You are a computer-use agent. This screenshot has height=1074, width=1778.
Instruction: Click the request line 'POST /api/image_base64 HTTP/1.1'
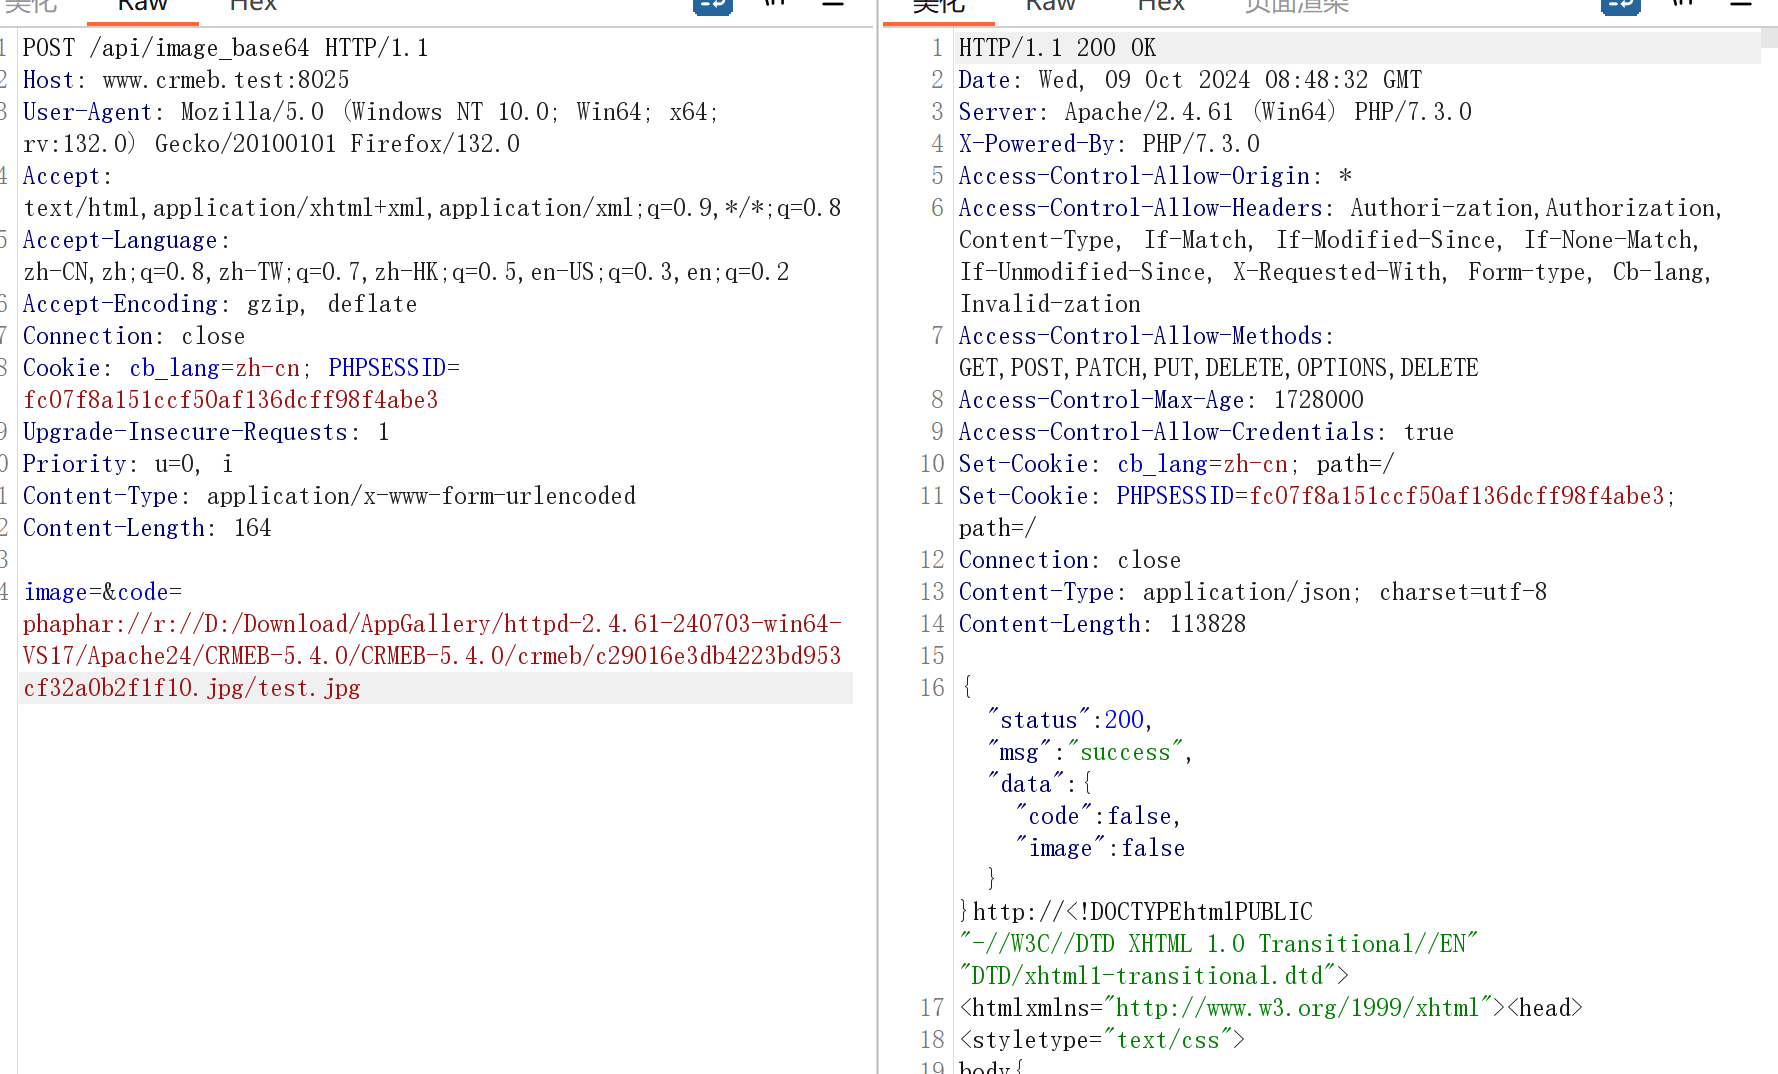tap(225, 48)
